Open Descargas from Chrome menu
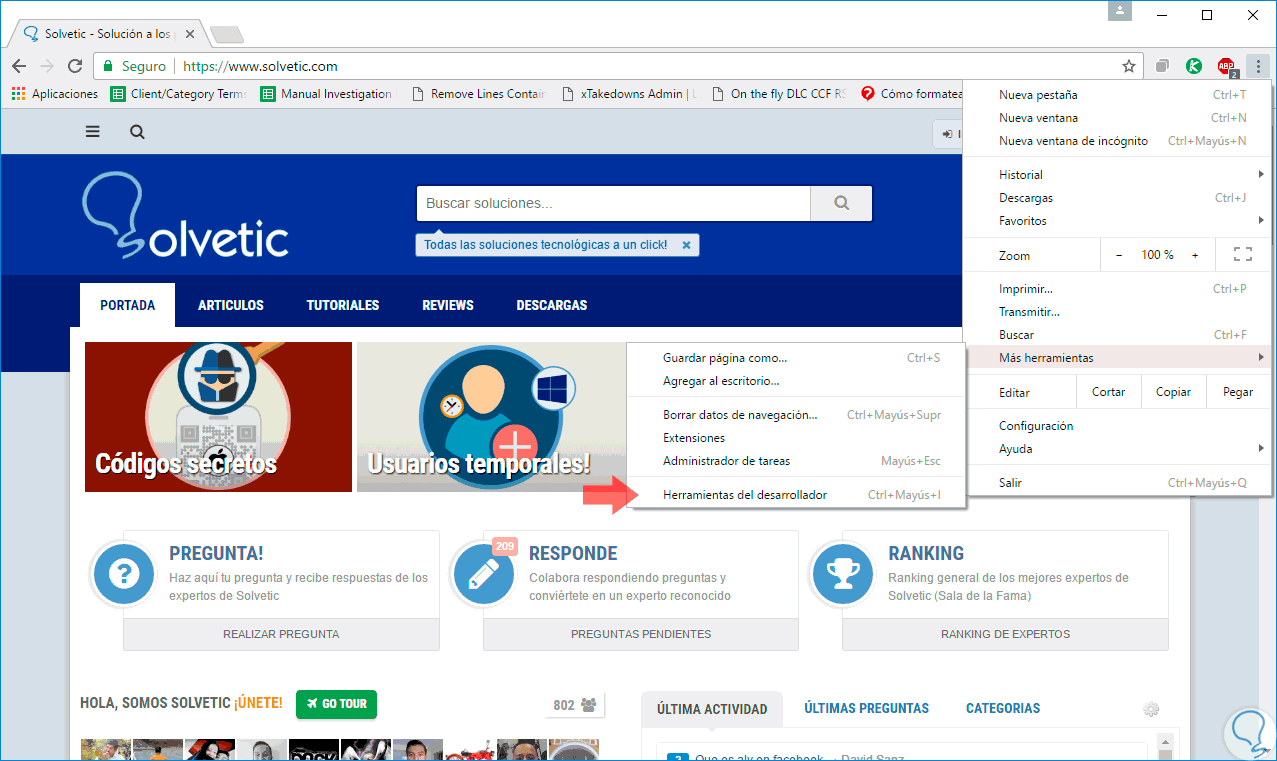This screenshot has height=761, width=1277. coord(1117,197)
